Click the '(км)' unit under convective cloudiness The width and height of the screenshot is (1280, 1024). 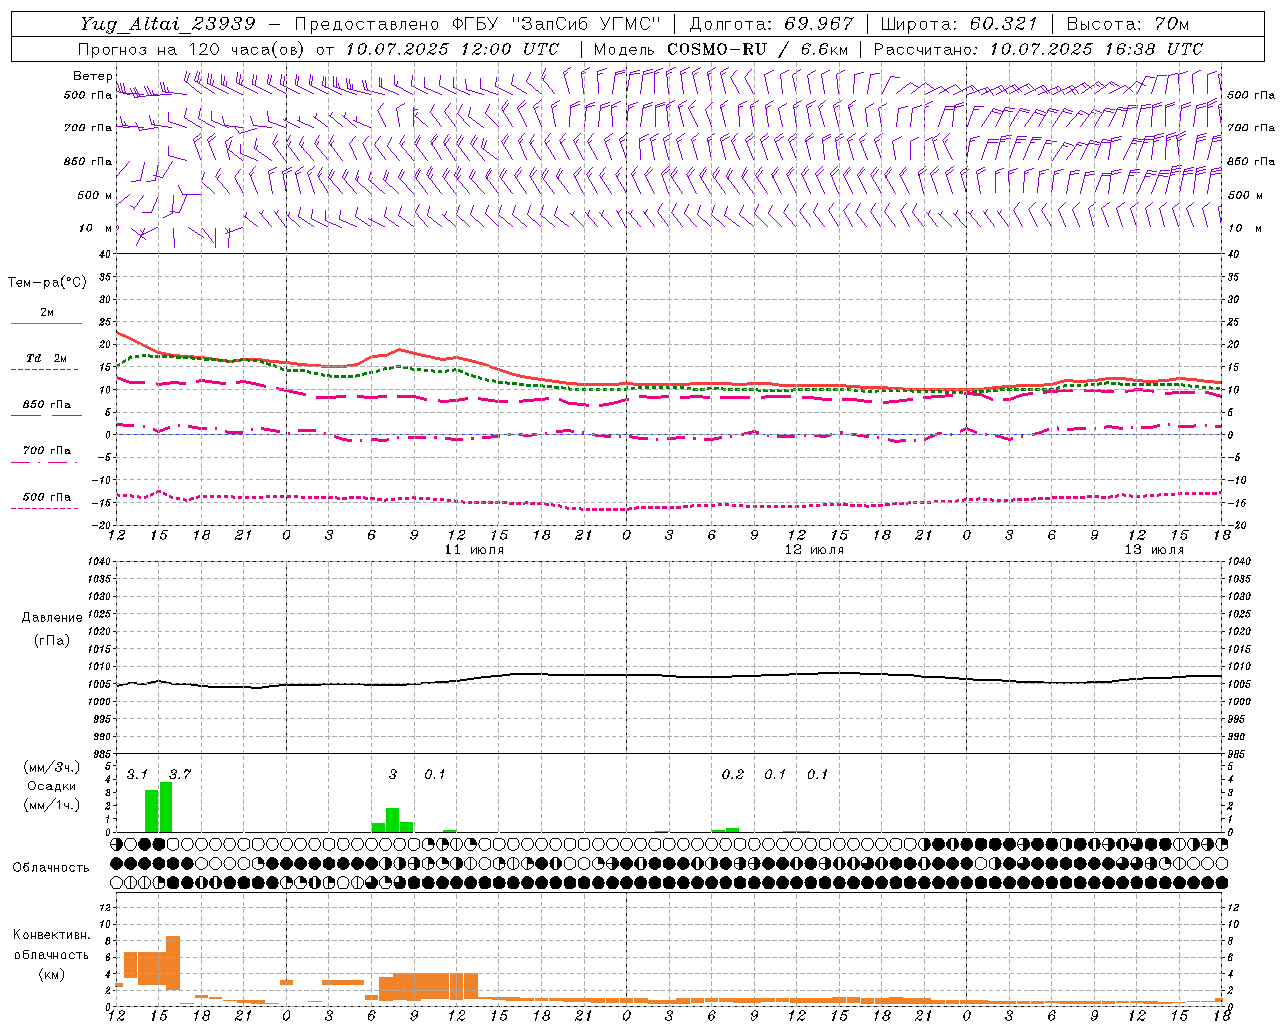pos(51,974)
